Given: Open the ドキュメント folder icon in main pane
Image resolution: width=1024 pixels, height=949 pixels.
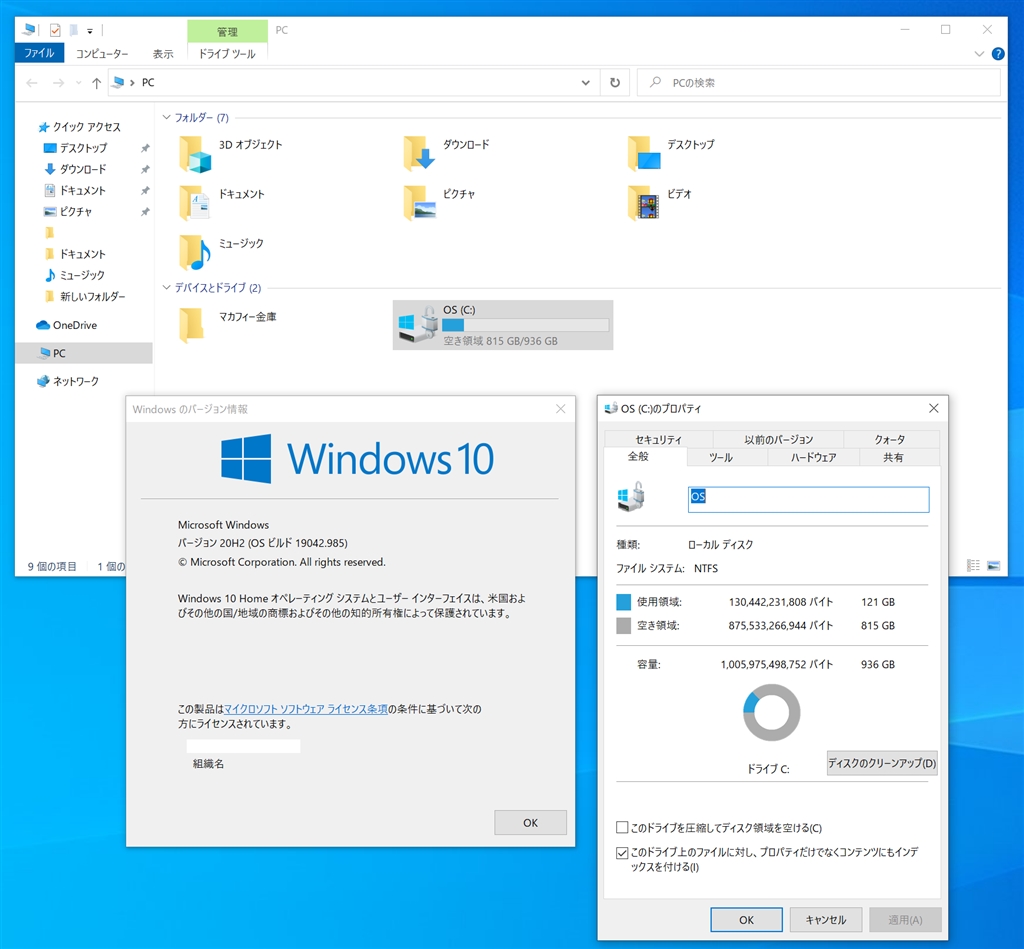Looking at the screenshot, I should 195,202.
